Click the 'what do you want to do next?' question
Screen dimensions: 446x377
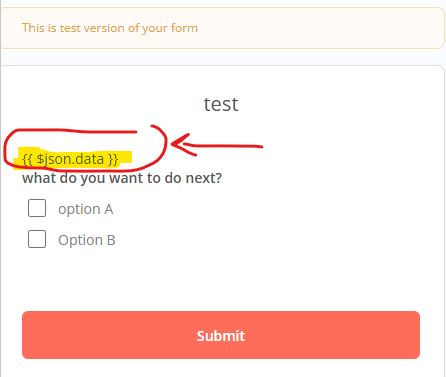pos(122,178)
